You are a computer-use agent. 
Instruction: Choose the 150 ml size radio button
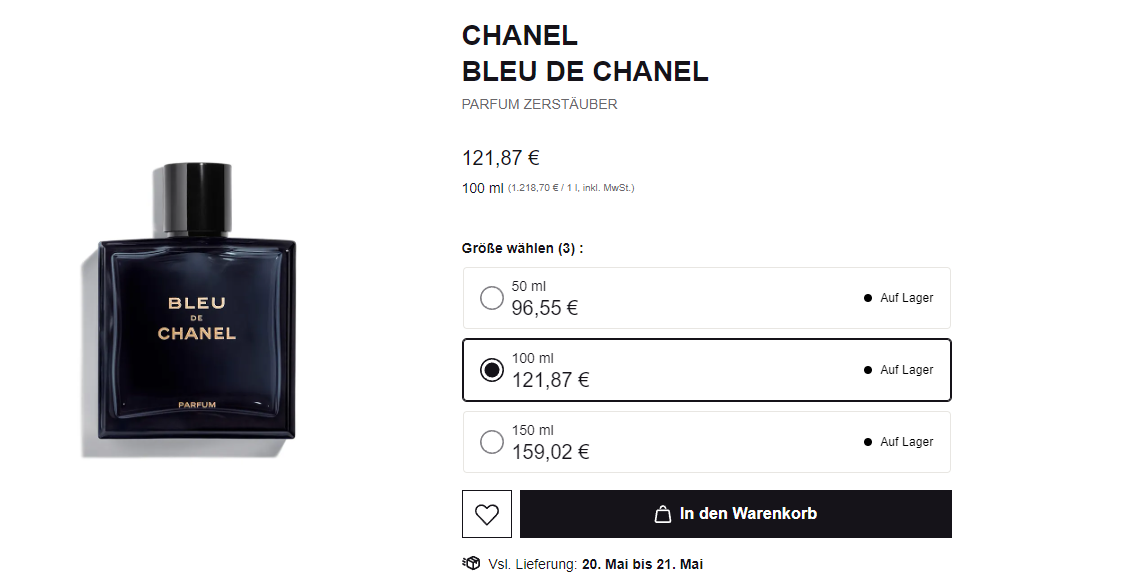coord(491,442)
